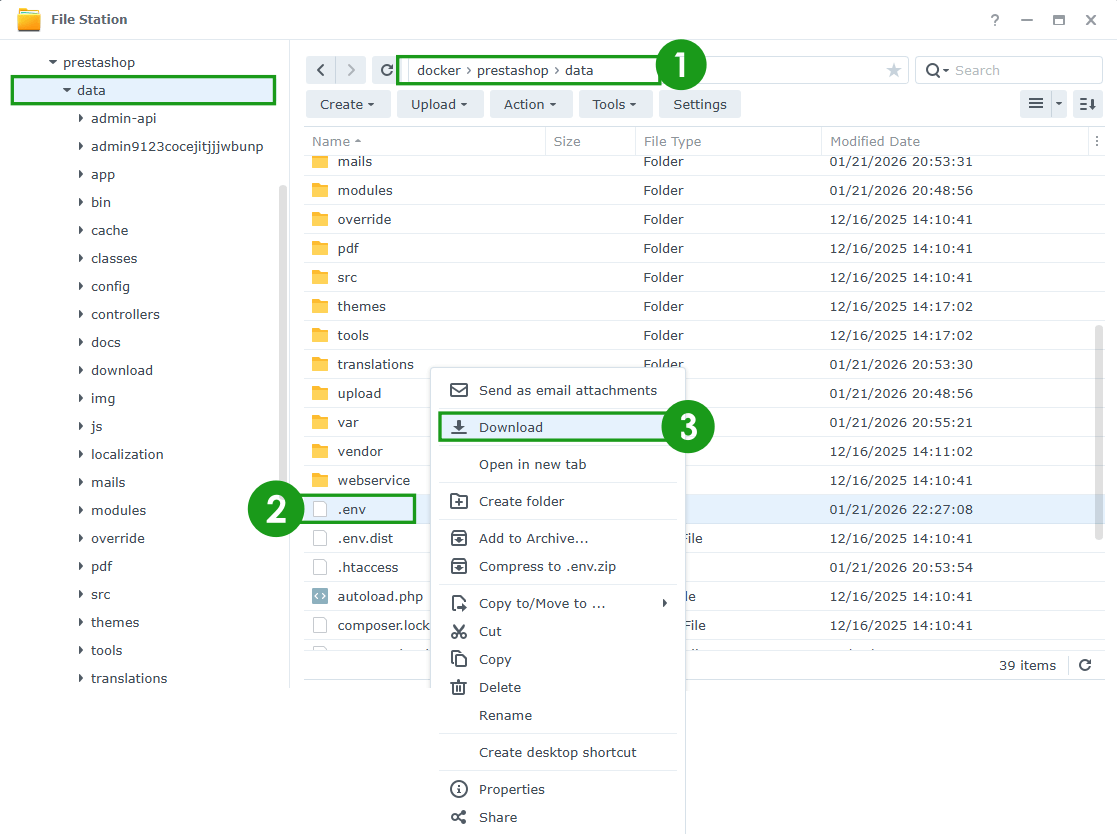Click the refresh icon near 39 items
Screen dimensions: 1117x834
[1087, 665]
